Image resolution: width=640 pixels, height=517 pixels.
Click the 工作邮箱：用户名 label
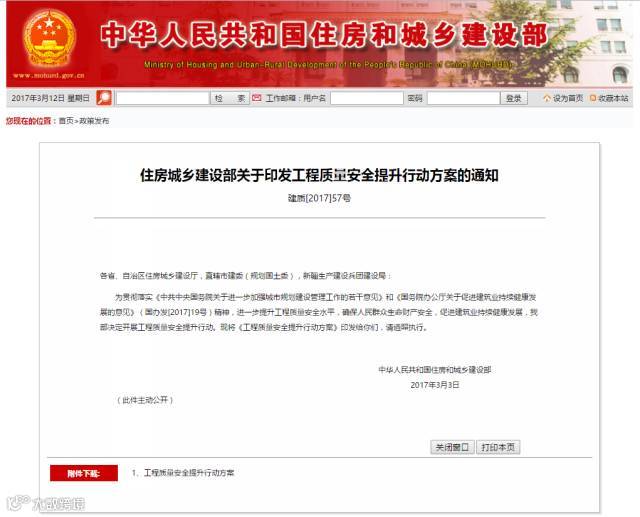coord(296,98)
